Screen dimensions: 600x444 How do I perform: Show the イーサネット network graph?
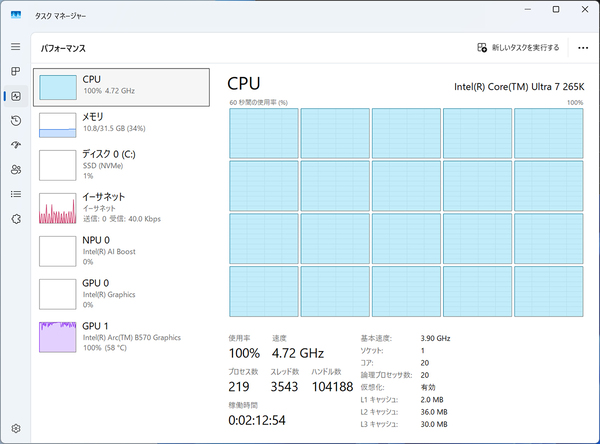click(x=121, y=206)
